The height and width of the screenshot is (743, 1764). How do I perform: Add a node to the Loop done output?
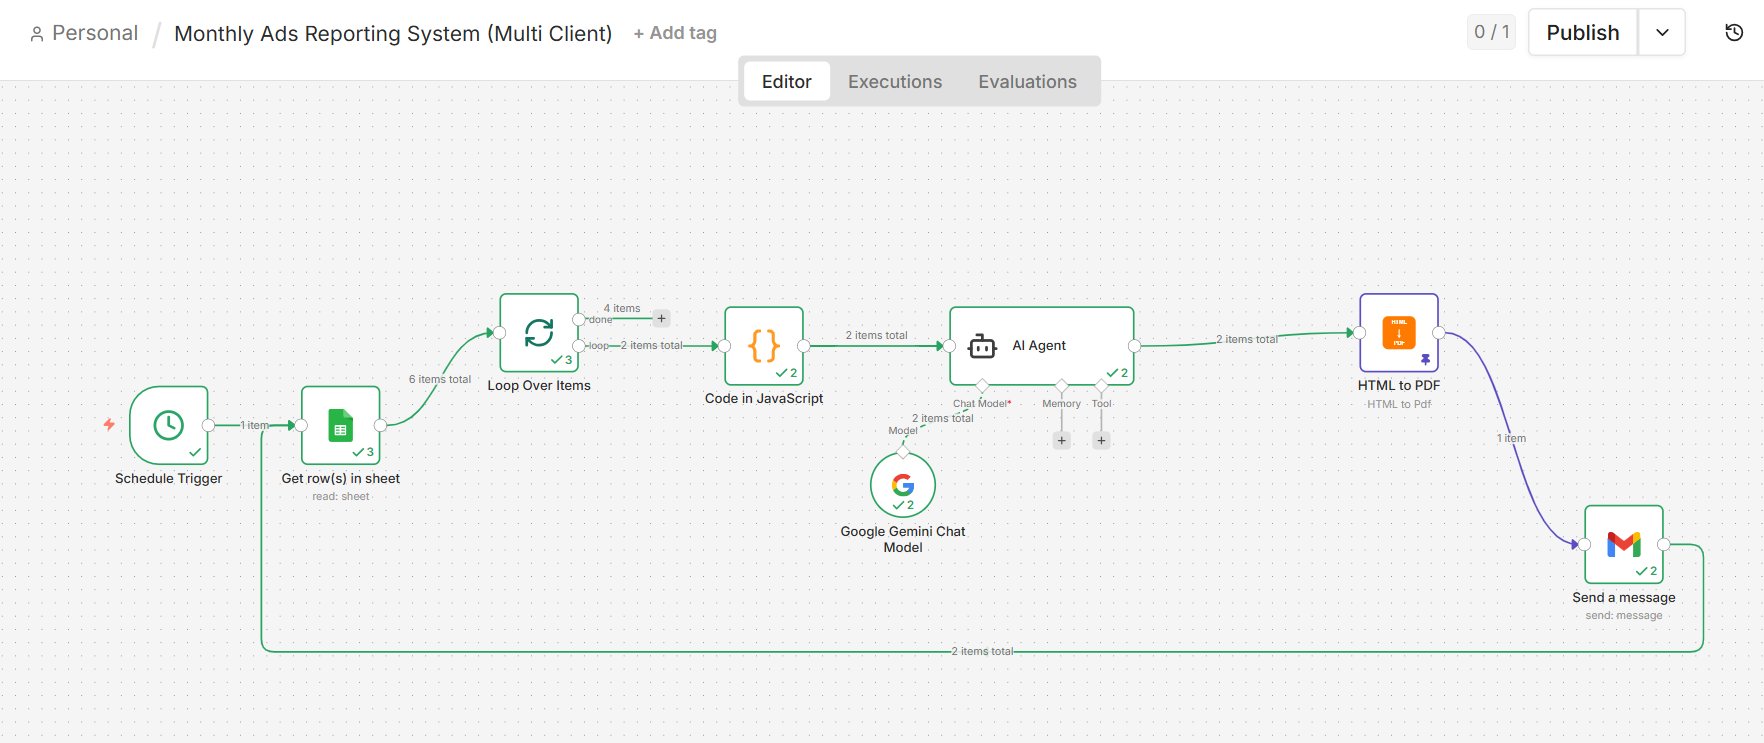661,319
